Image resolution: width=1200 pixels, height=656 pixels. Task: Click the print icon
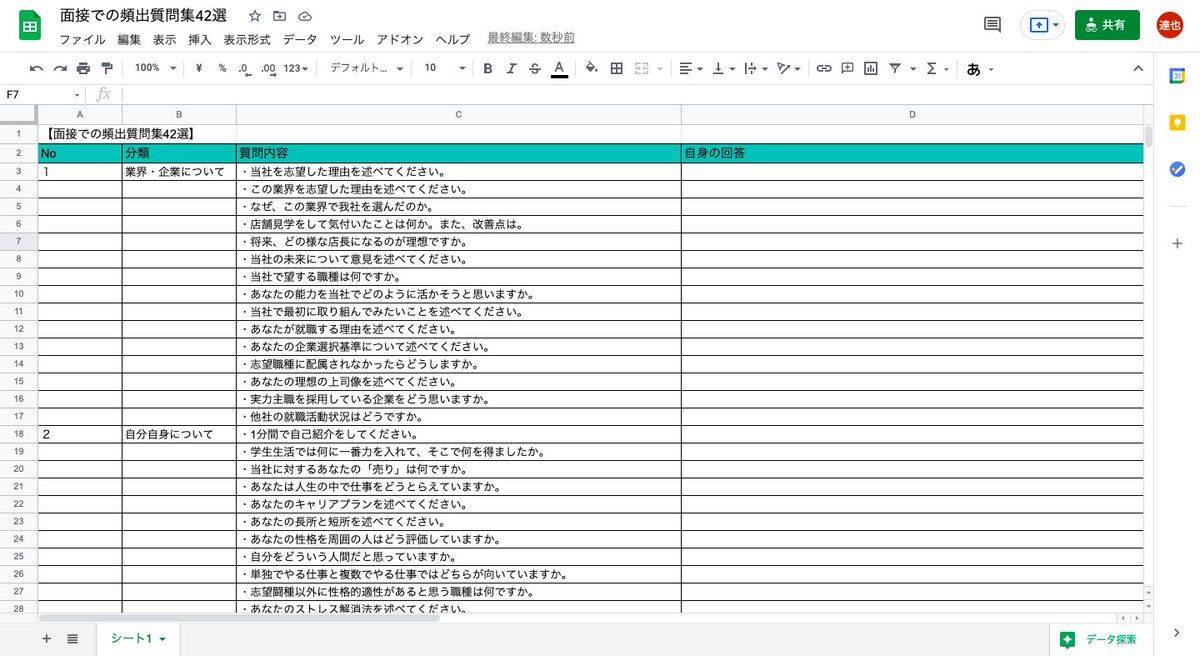[83, 68]
